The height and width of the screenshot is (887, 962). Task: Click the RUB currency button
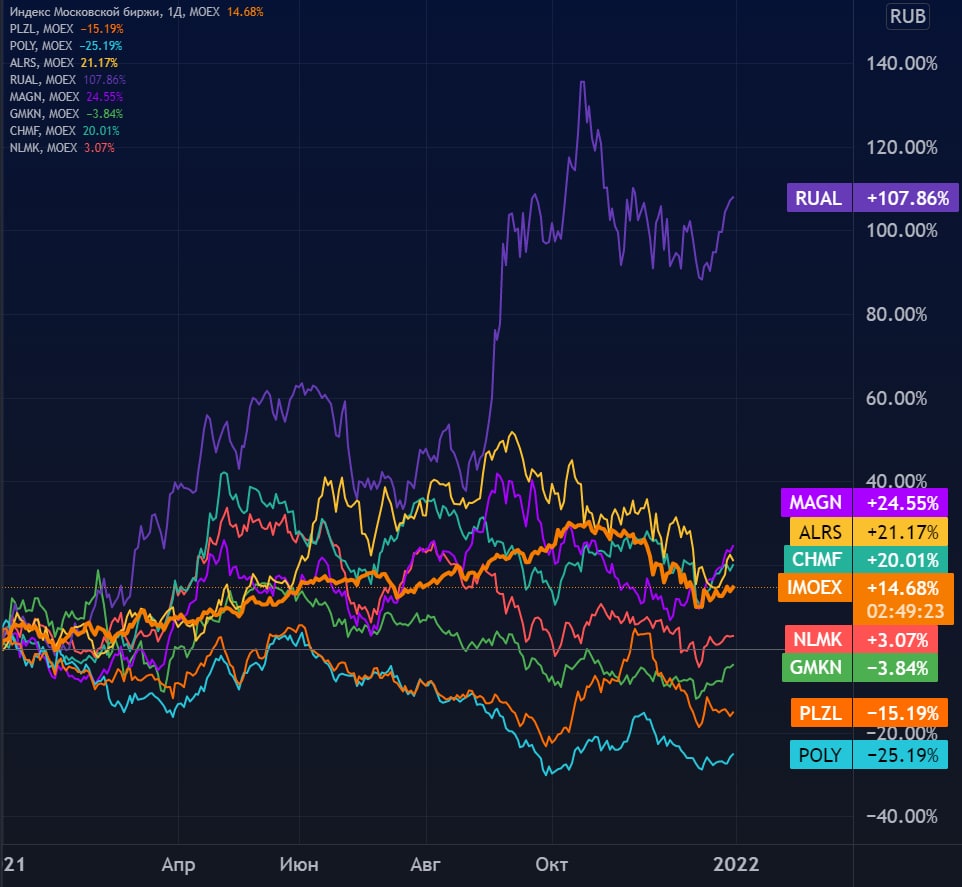(x=908, y=16)
